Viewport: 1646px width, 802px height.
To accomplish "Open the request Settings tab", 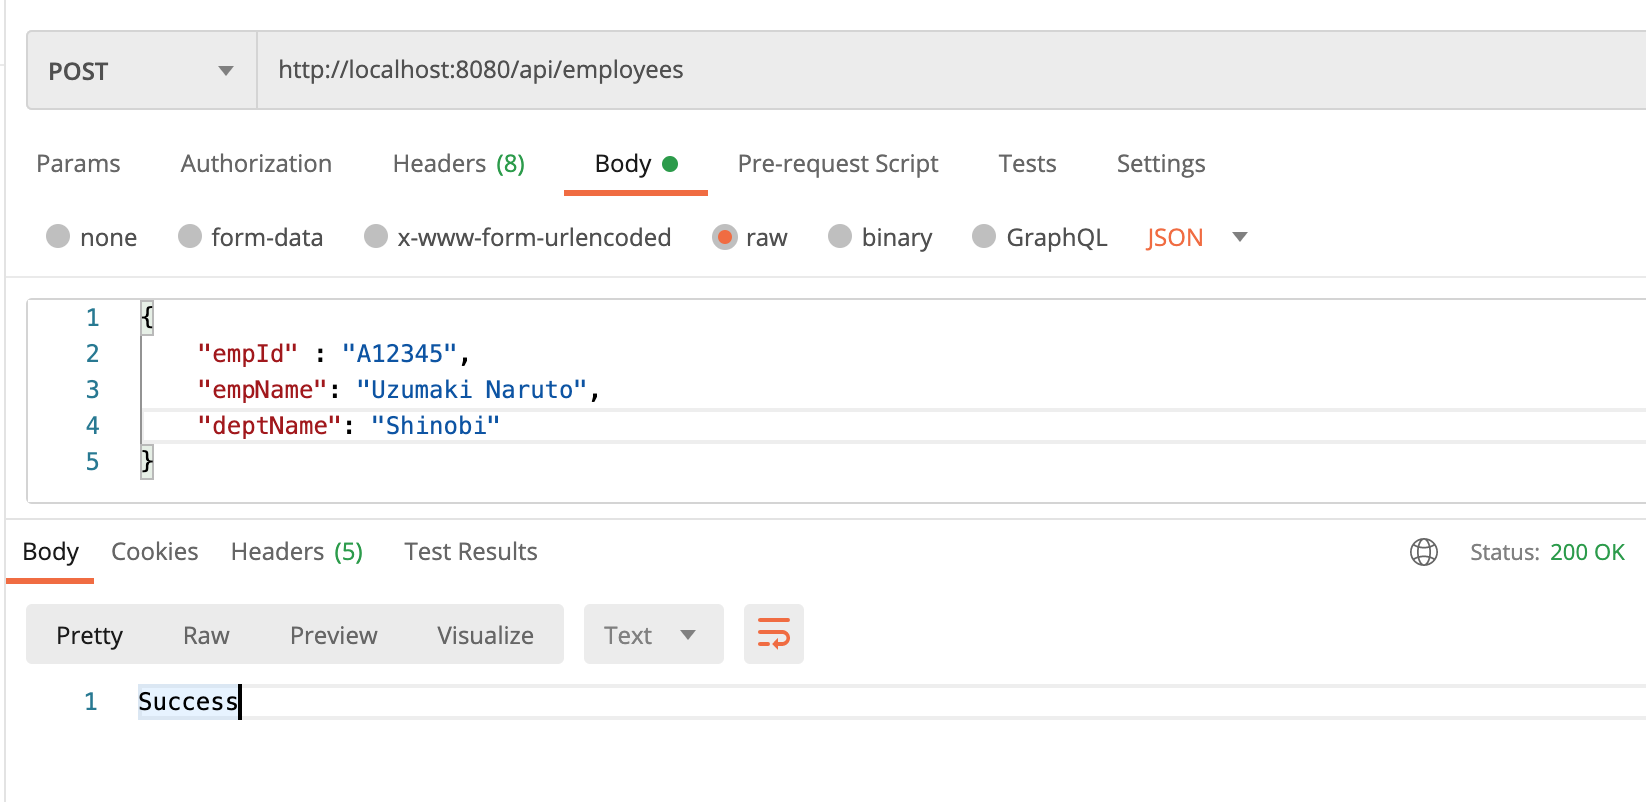I will click(x=1160, y=164).
